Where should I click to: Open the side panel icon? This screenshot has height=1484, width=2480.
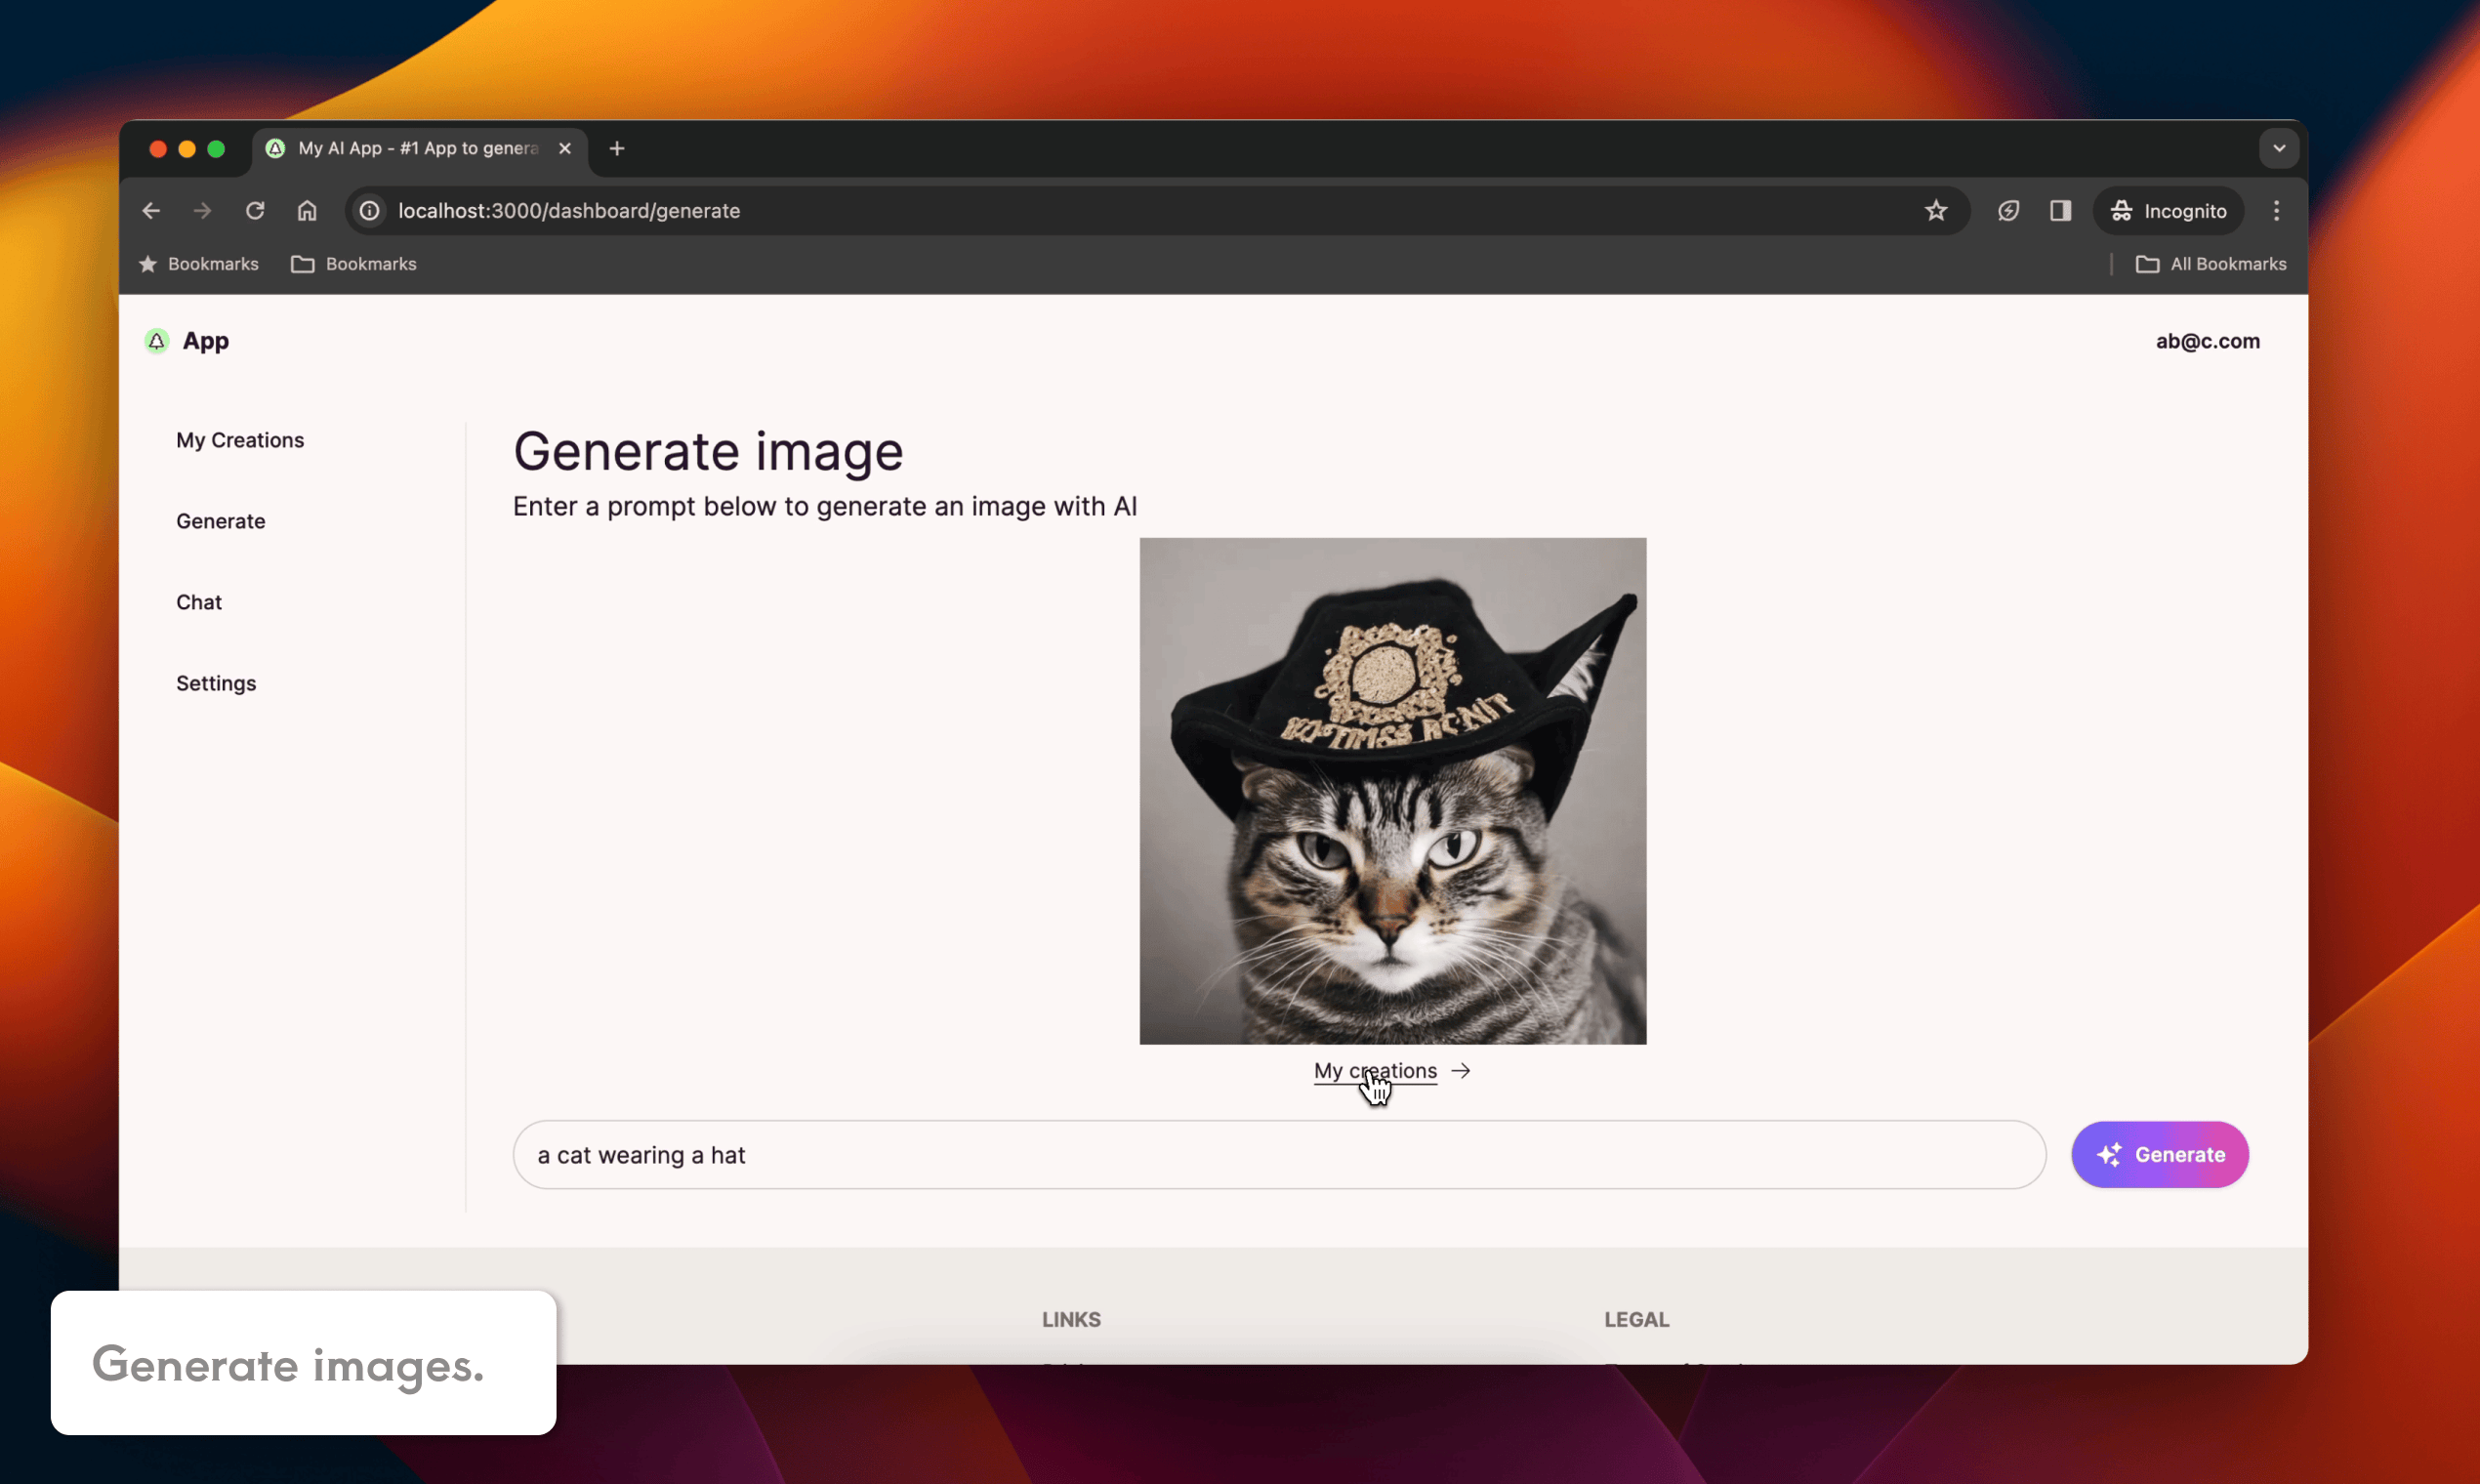click(2060, 211)
